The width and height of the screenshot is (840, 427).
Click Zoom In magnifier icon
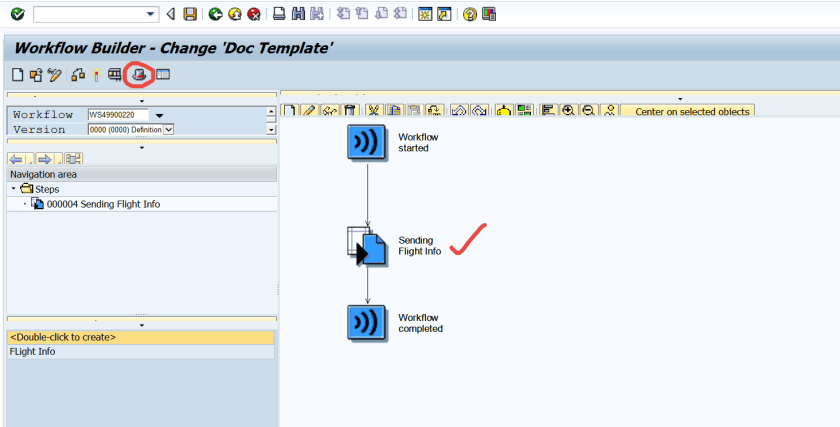point(568,110)
